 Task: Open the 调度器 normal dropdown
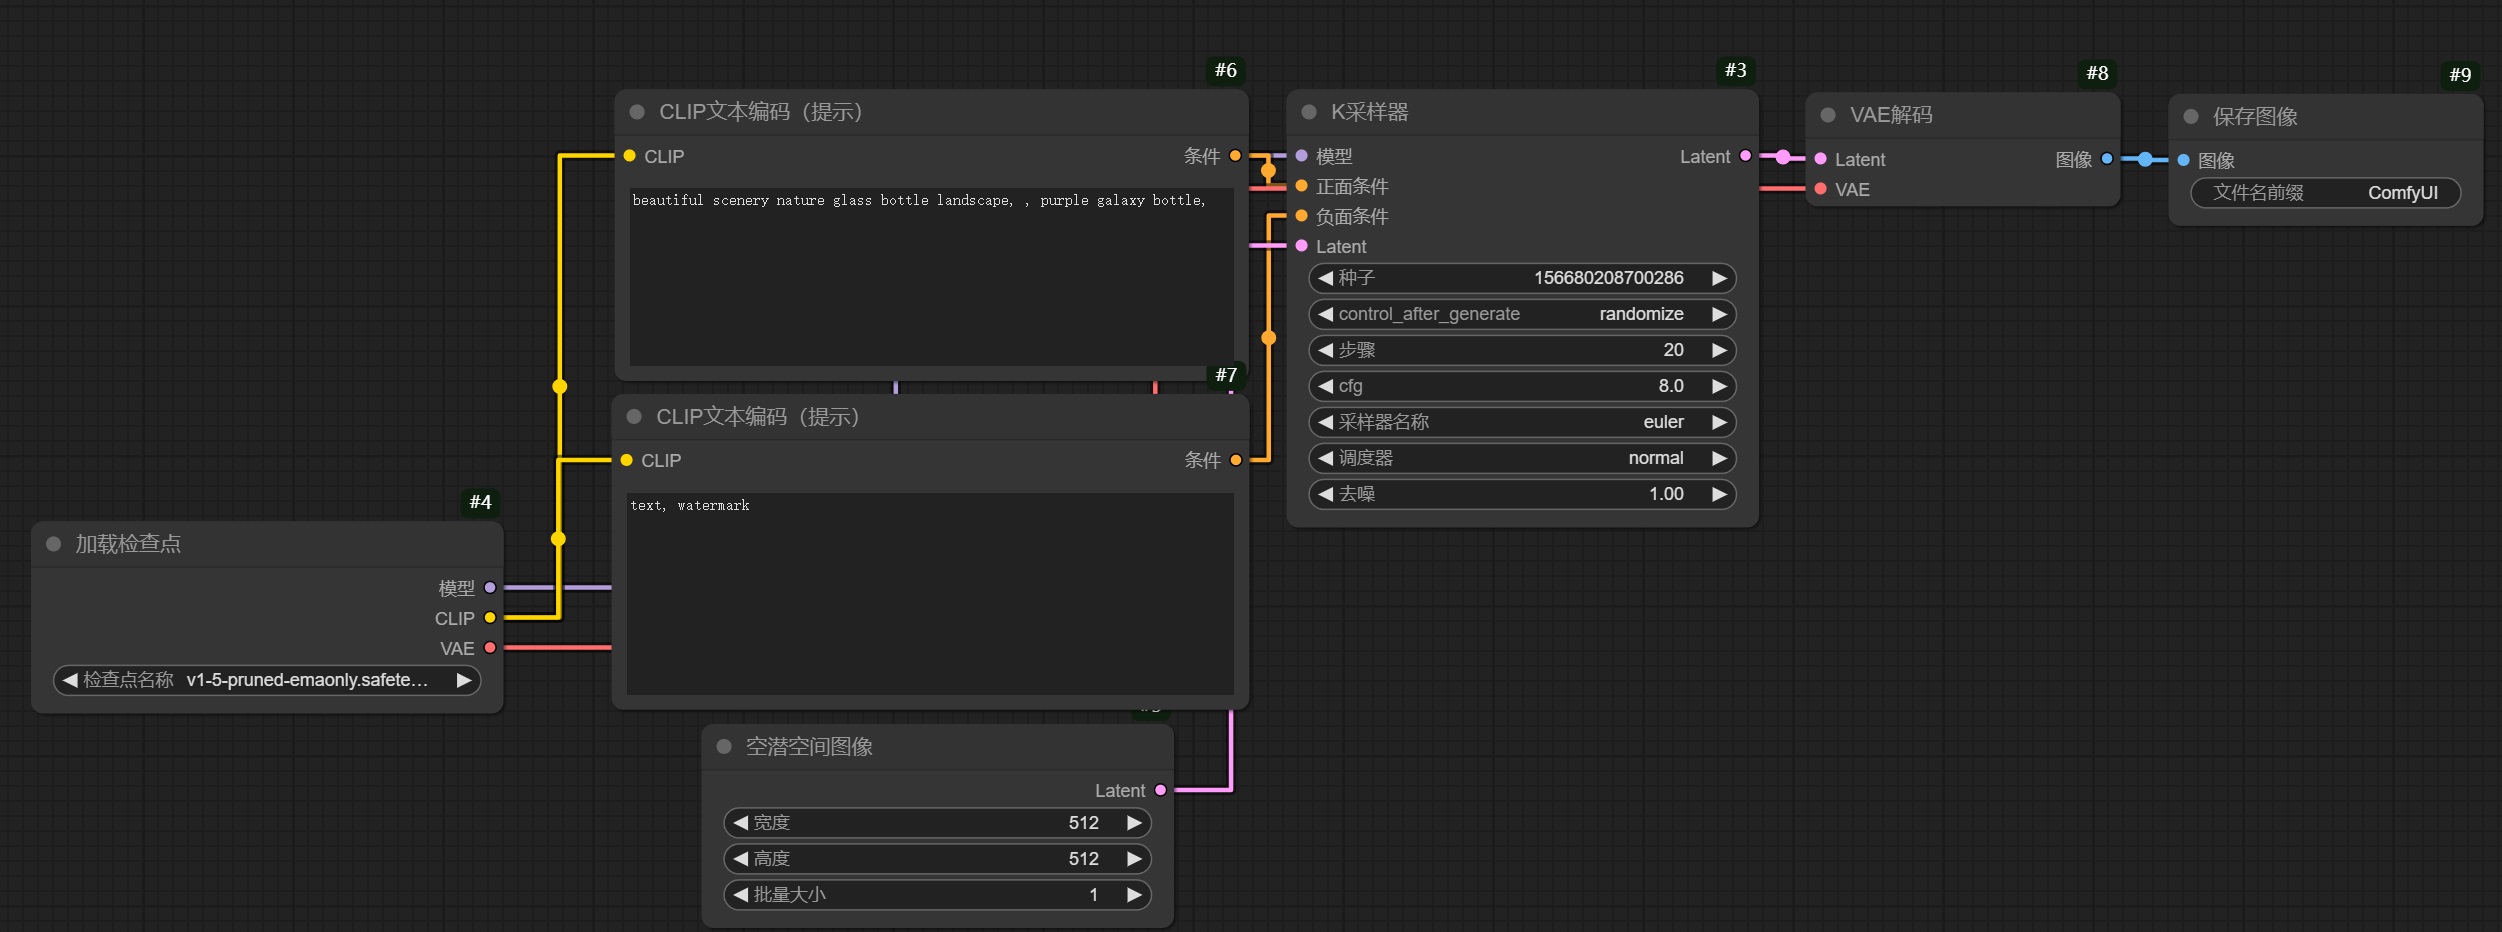point(1521,458)
